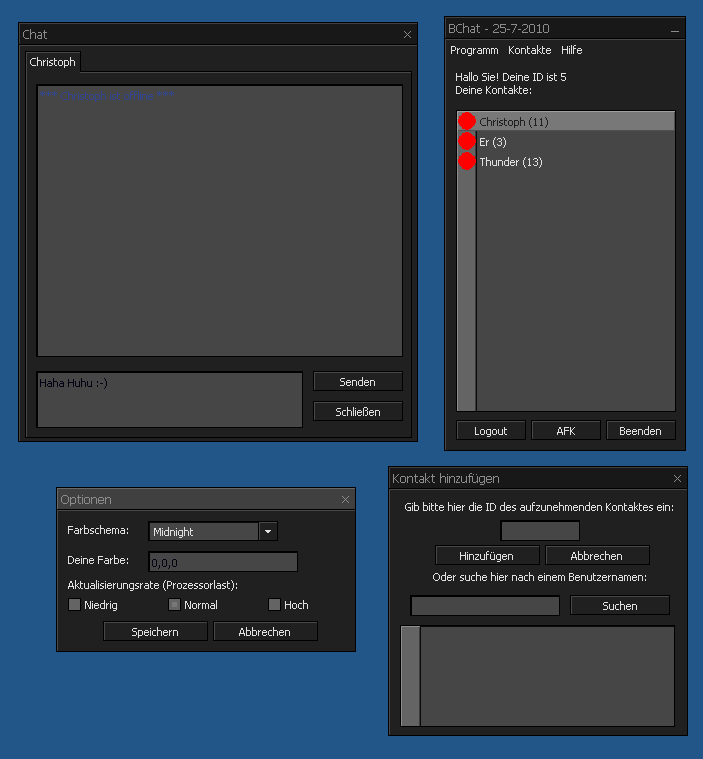Click the red status icon beside Thunder

466,161
